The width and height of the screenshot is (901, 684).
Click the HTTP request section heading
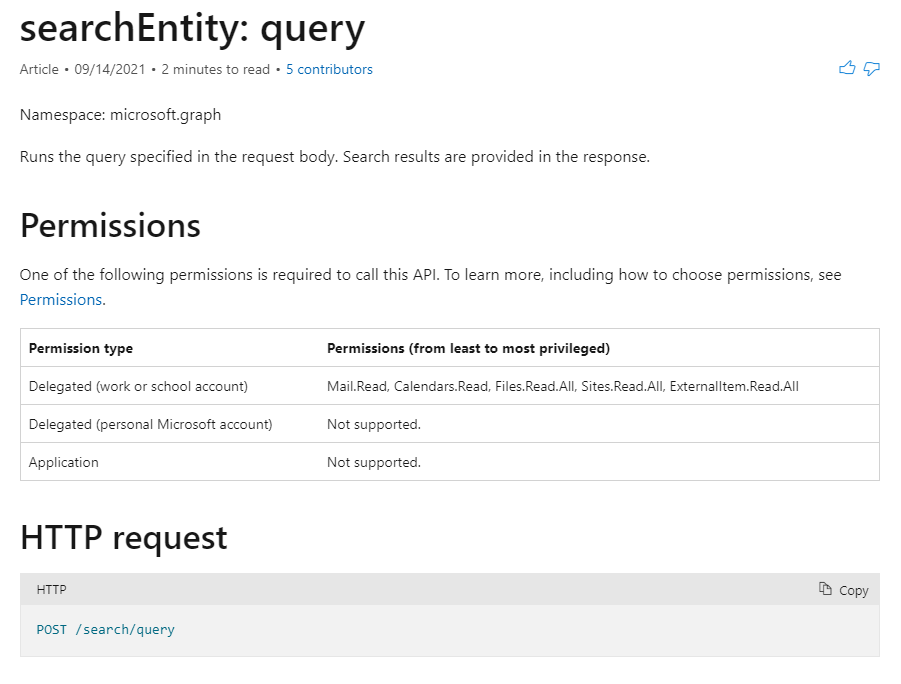pos(123,538)
